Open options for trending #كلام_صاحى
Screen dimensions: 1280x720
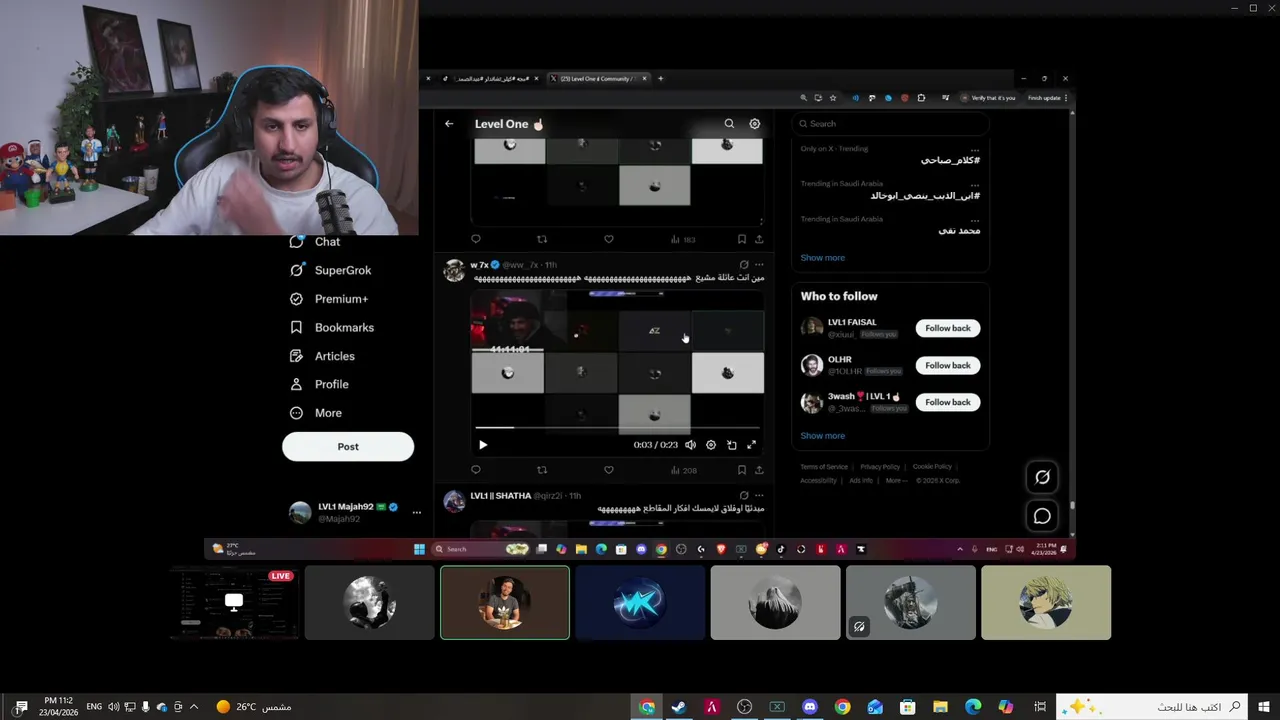(975, 149)
